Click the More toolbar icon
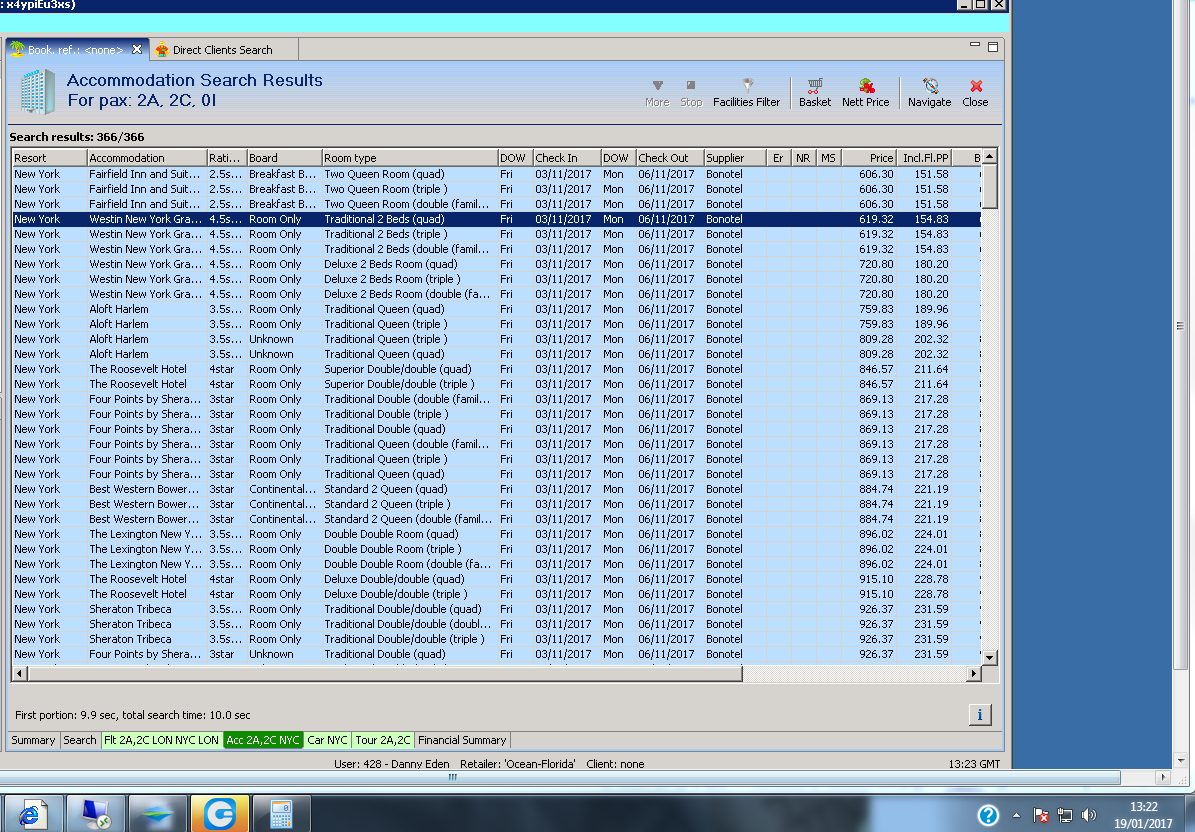 tap(657, 93)
